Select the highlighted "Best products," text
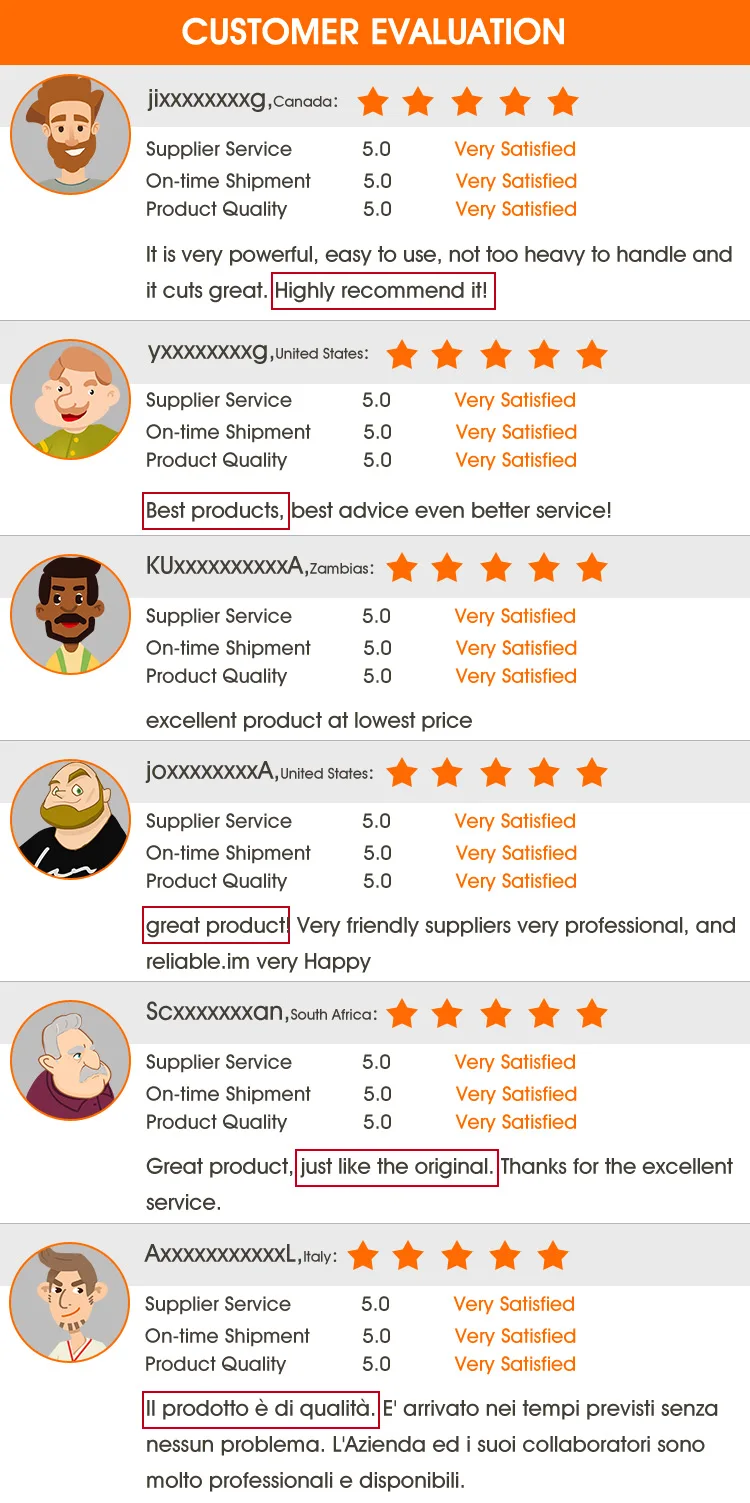 pos(215,510)
